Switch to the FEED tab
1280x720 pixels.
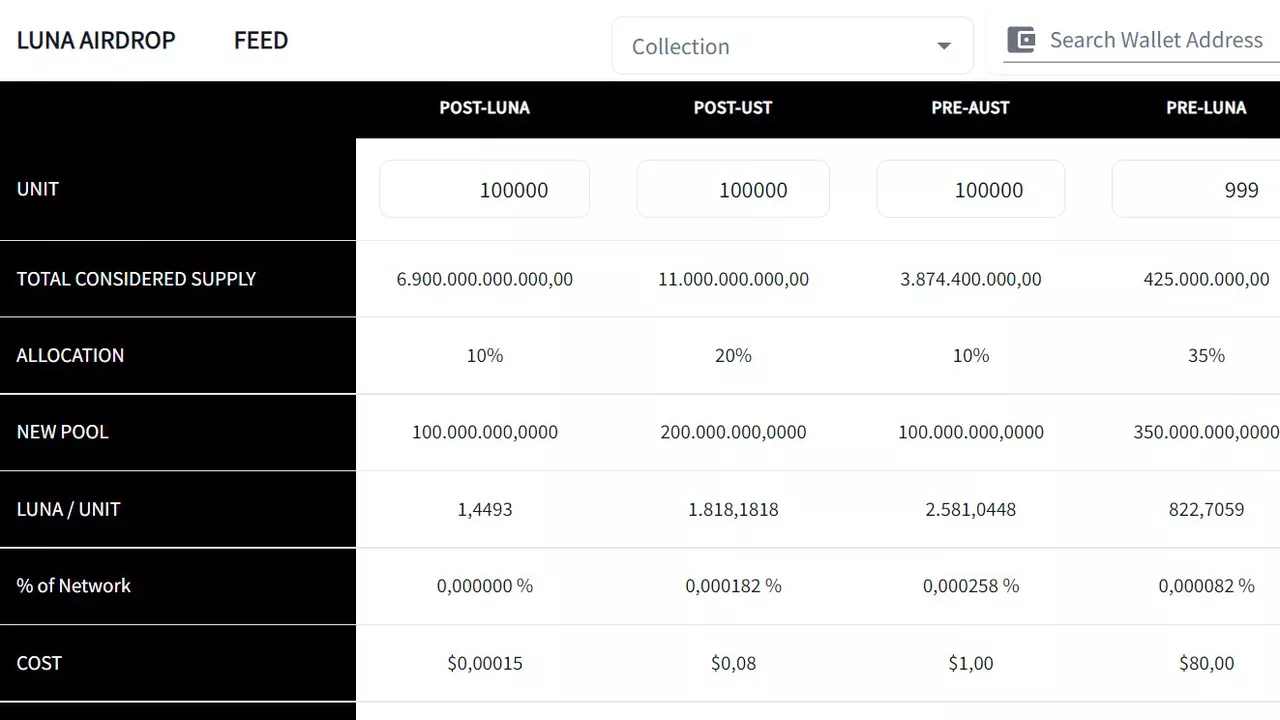pos(261,40)
